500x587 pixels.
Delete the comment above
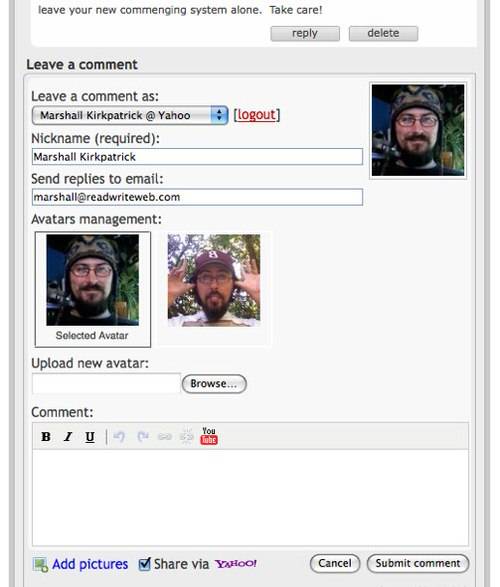click(x=383, y=33)
